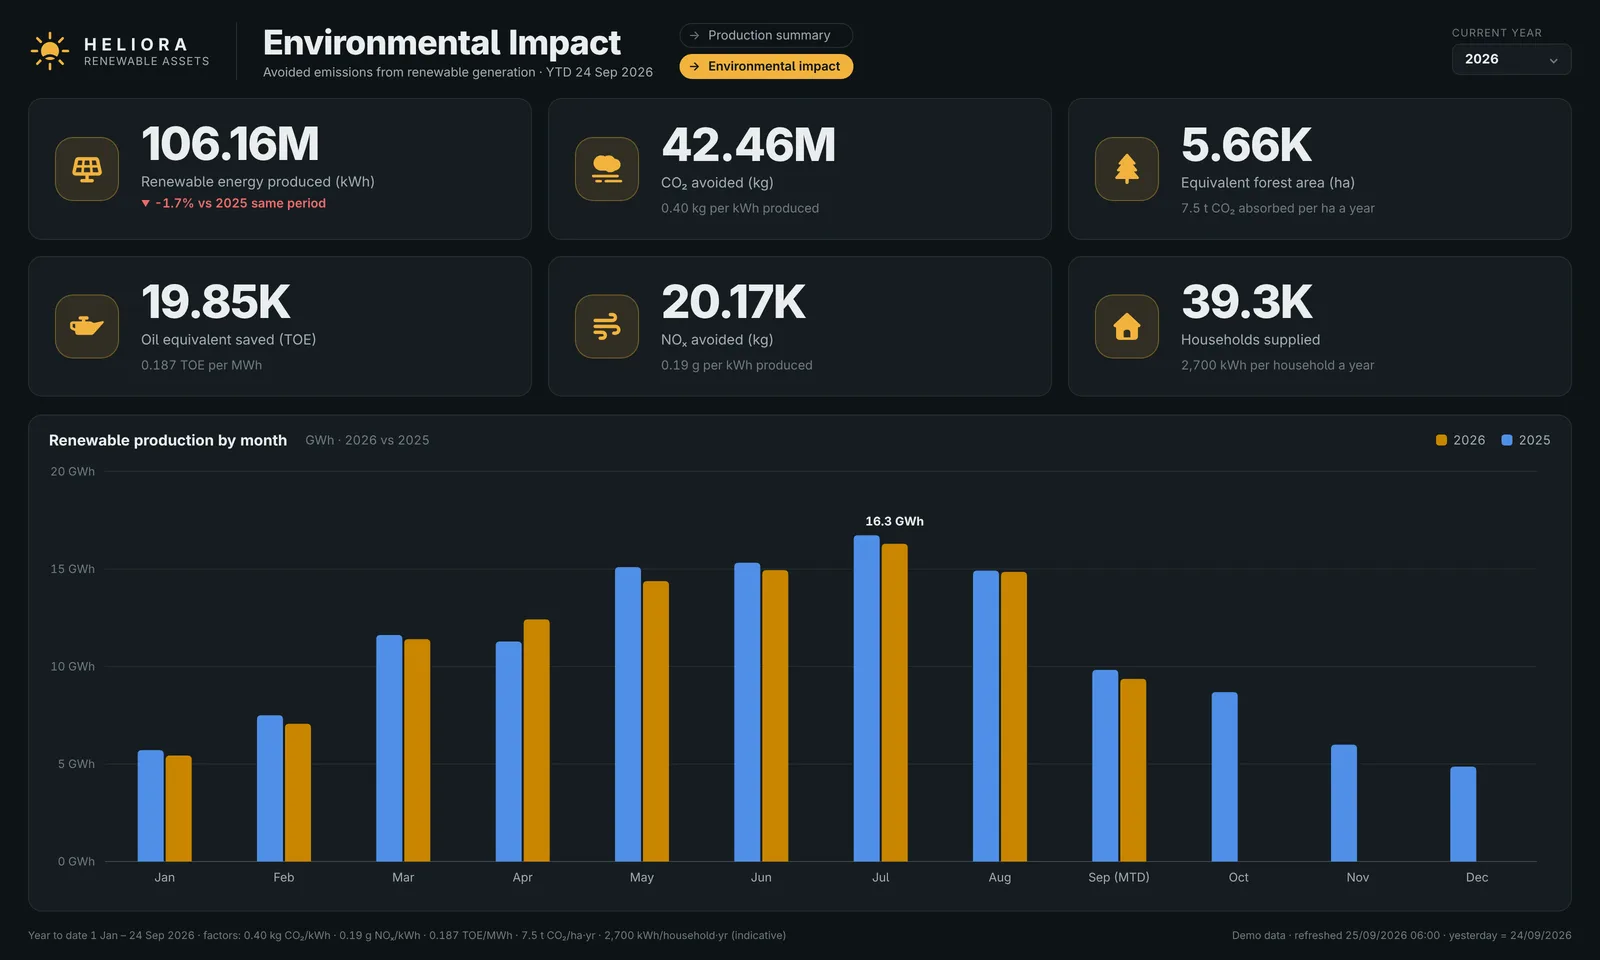This screenshot has width=1600, height=960.
Task: Open the Production summary page
Action: point(766,35)
